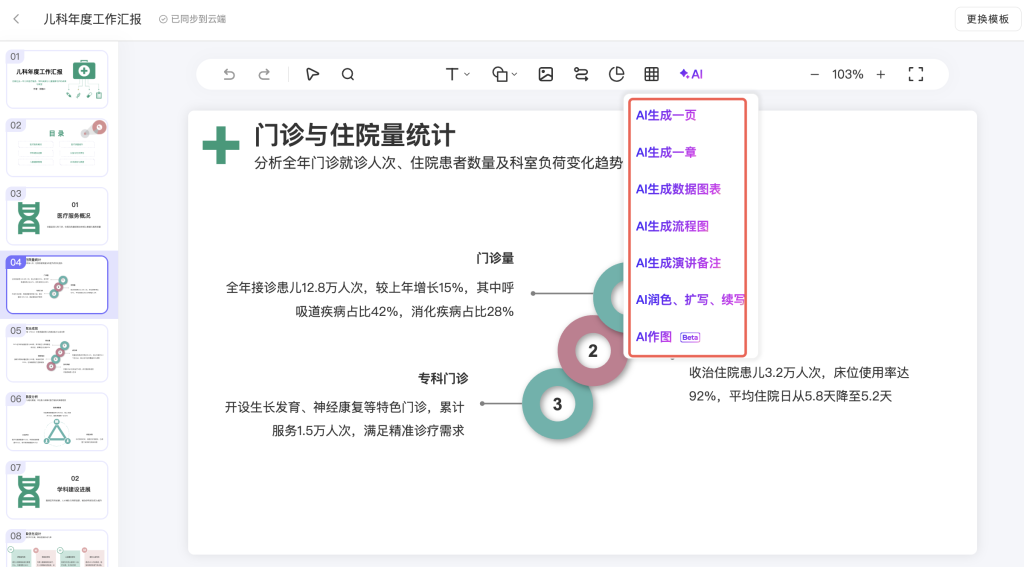Viewport: 1024px width, 567px height.
Task: Insert a table grid icon
Action: coord(651,74)
